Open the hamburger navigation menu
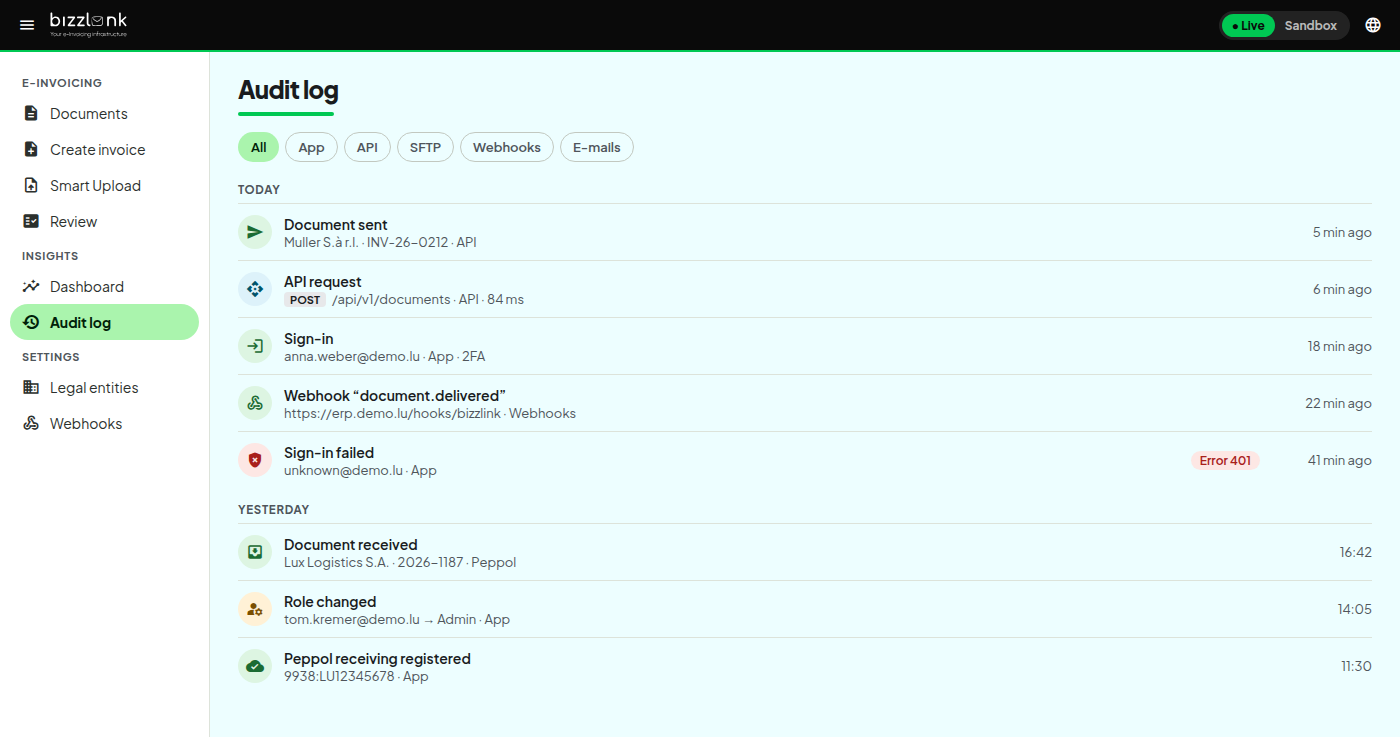Viewport: 1400px width, 737px height. click(x=27, y=25)
